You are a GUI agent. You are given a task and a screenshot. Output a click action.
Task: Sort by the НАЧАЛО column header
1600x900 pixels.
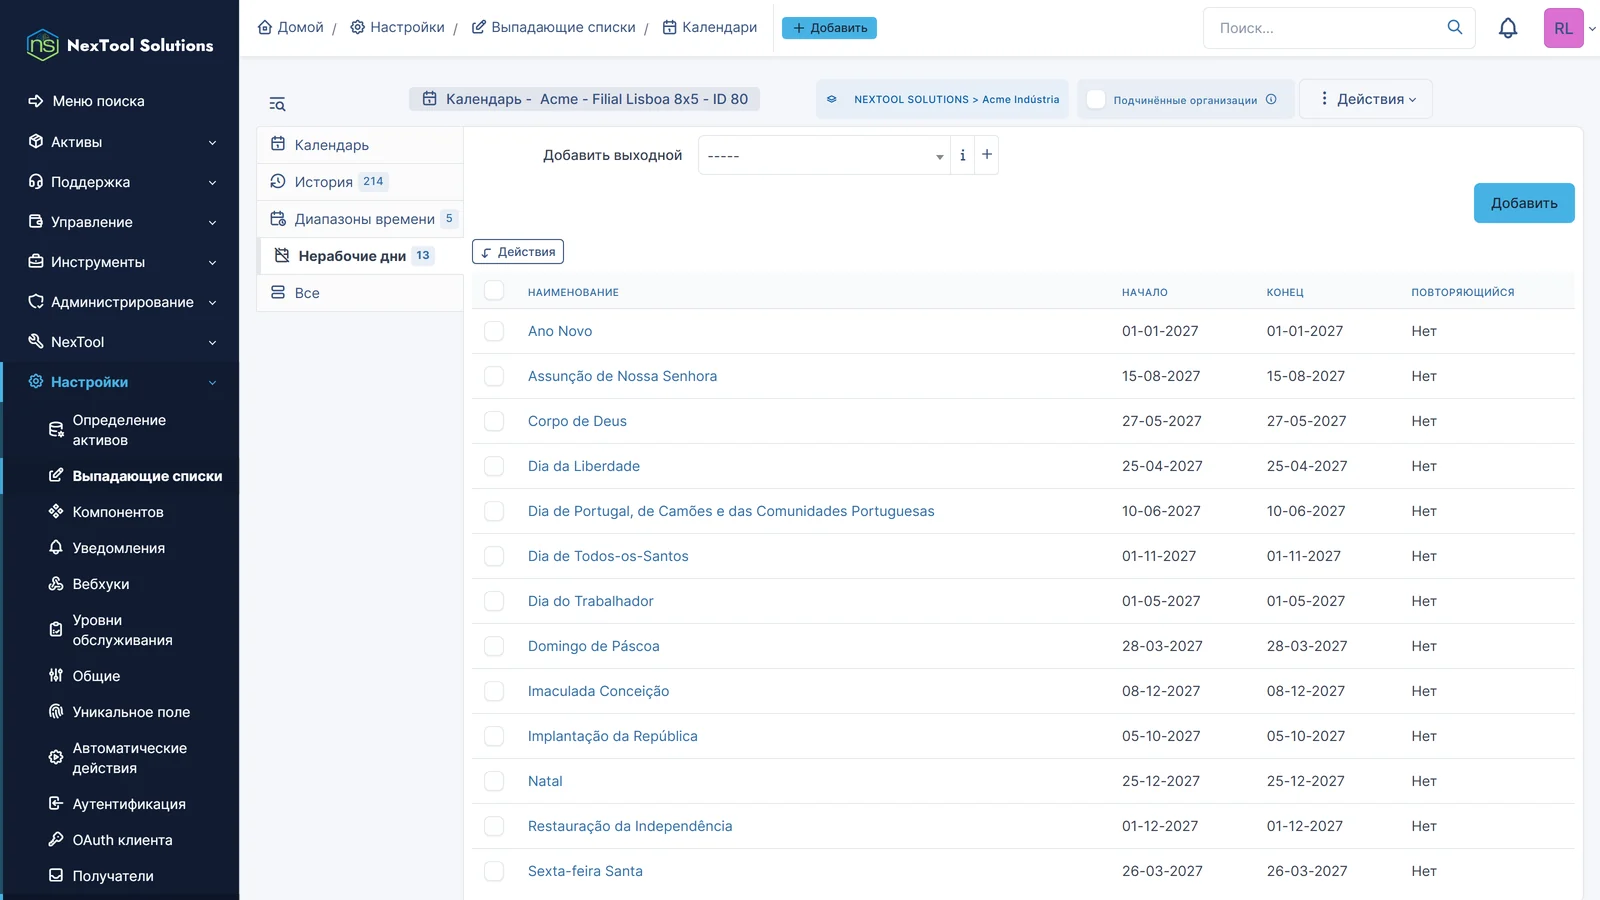click(x=1144, y=292)
